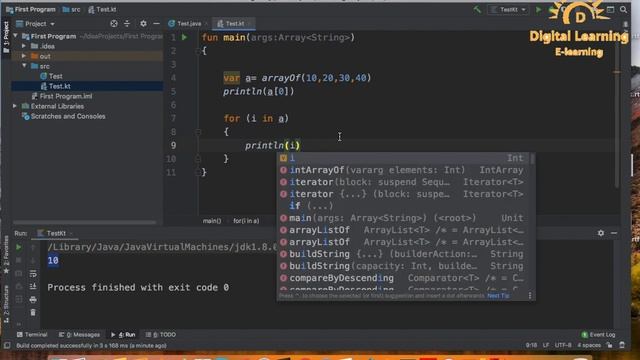Click the 'First Program' breadcrumb in navigation bar

point(31,9)
